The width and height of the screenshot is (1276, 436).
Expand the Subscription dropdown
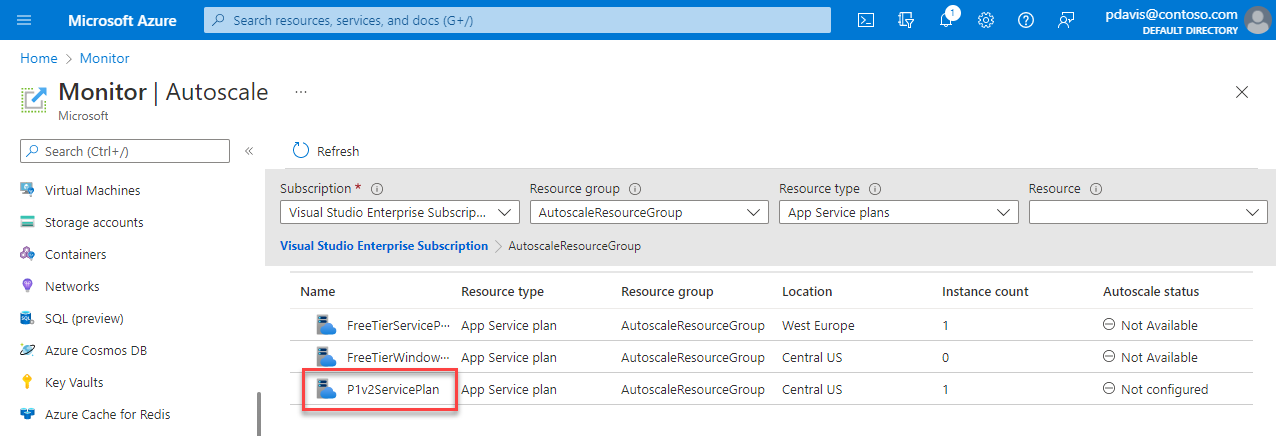tap(399, 212)
